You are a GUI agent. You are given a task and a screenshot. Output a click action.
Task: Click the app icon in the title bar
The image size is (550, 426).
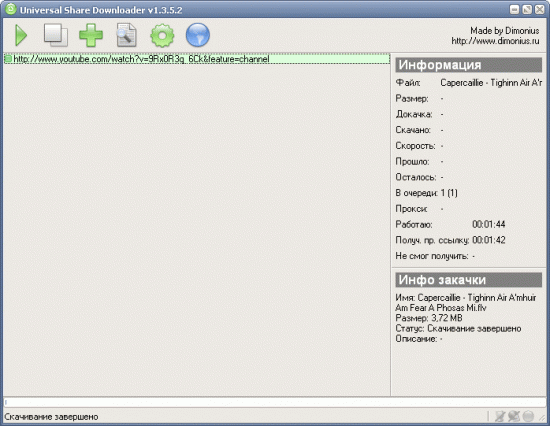(11, 9)
